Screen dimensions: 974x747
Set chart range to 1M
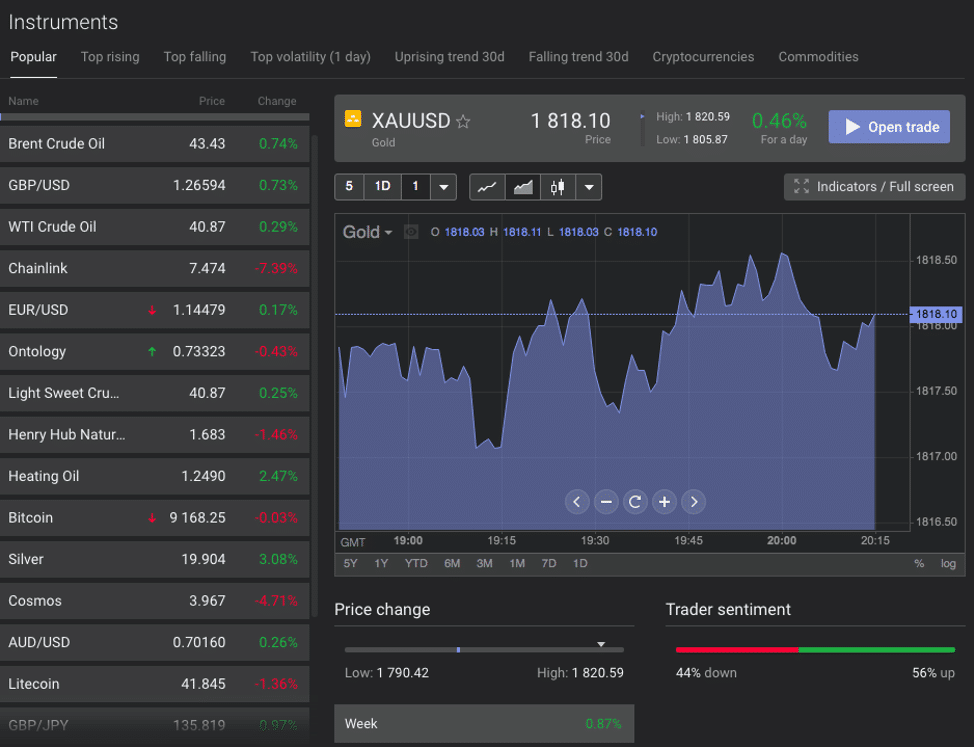pos(517,564)
